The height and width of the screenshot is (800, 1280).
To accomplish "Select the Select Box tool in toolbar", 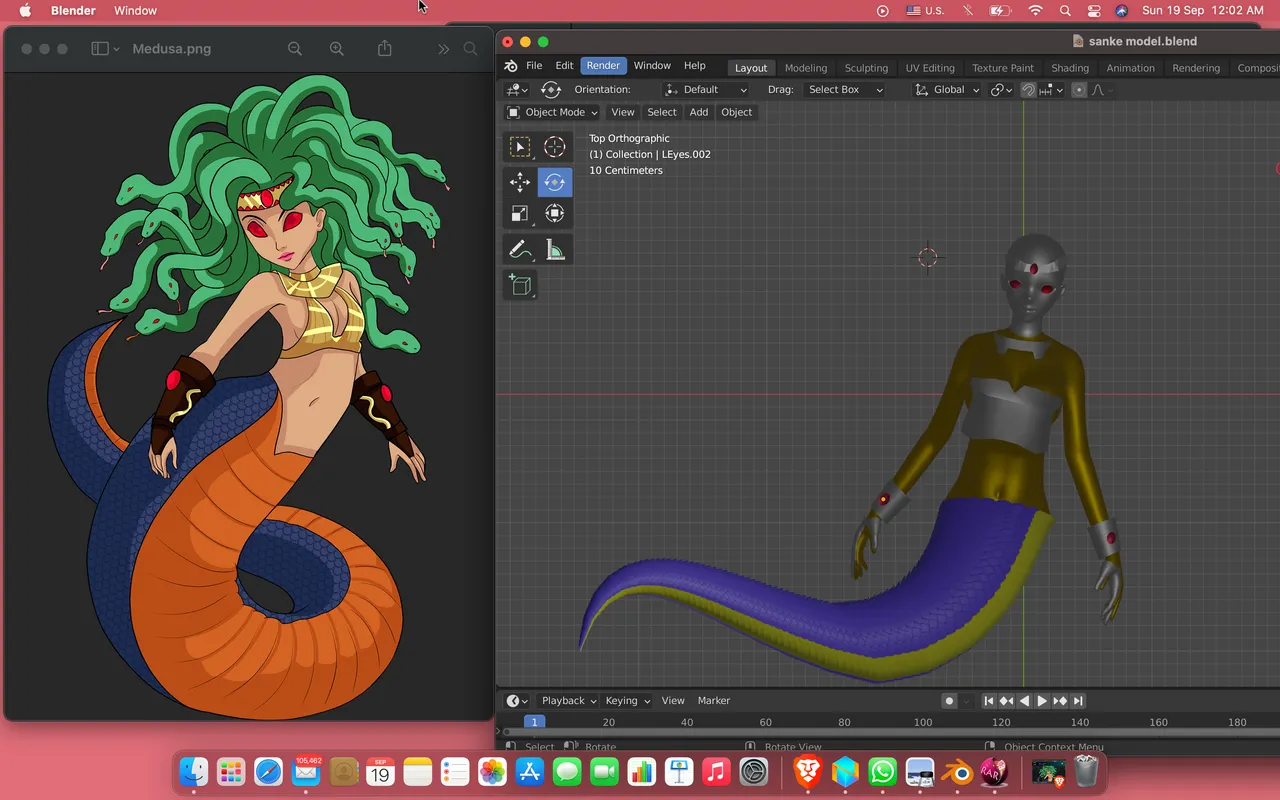I will click(520, 147).
